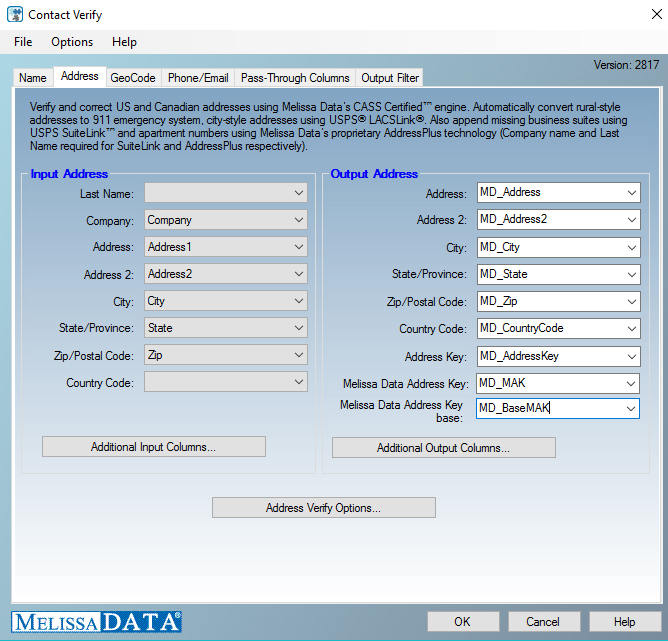
Task: Expand the input City dropdown
Action: 226,301
